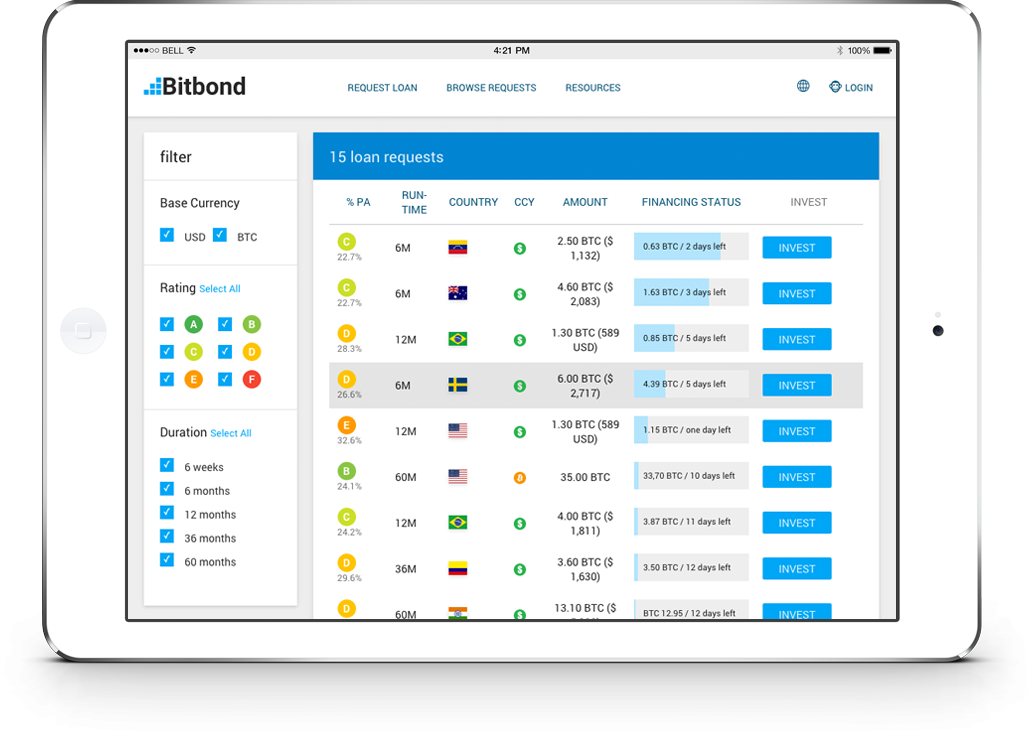Viewport: 1029px width, 733px height.
Task: Sort by Financing Status column header
Action: (691, 202)
